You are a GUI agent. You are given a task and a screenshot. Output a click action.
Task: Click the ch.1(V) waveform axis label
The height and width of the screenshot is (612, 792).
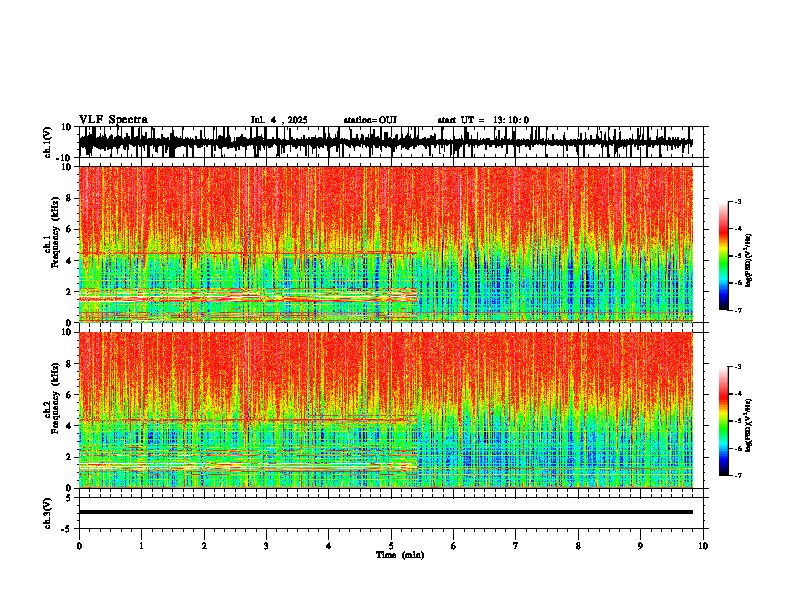[48, 142]
